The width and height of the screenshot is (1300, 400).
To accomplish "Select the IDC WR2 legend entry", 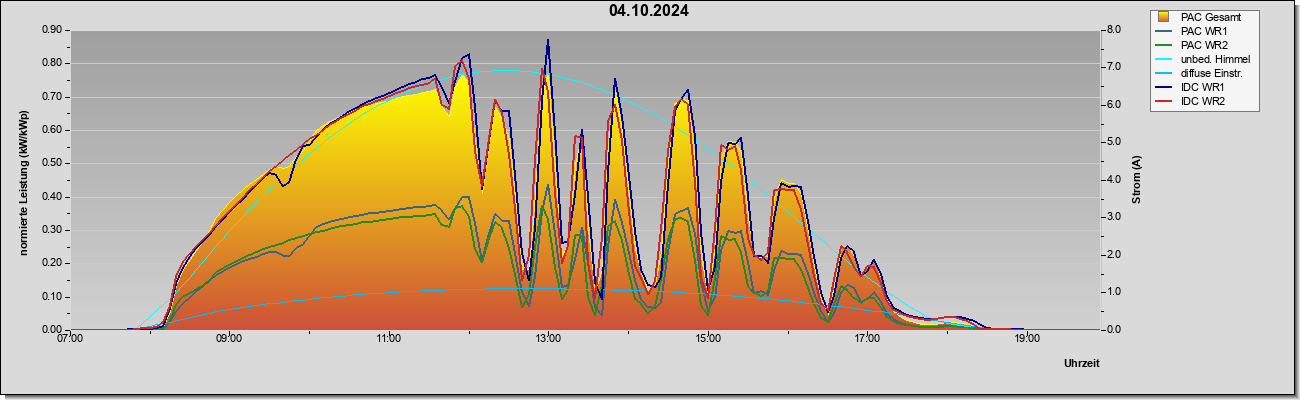I will pos(1203,102).
